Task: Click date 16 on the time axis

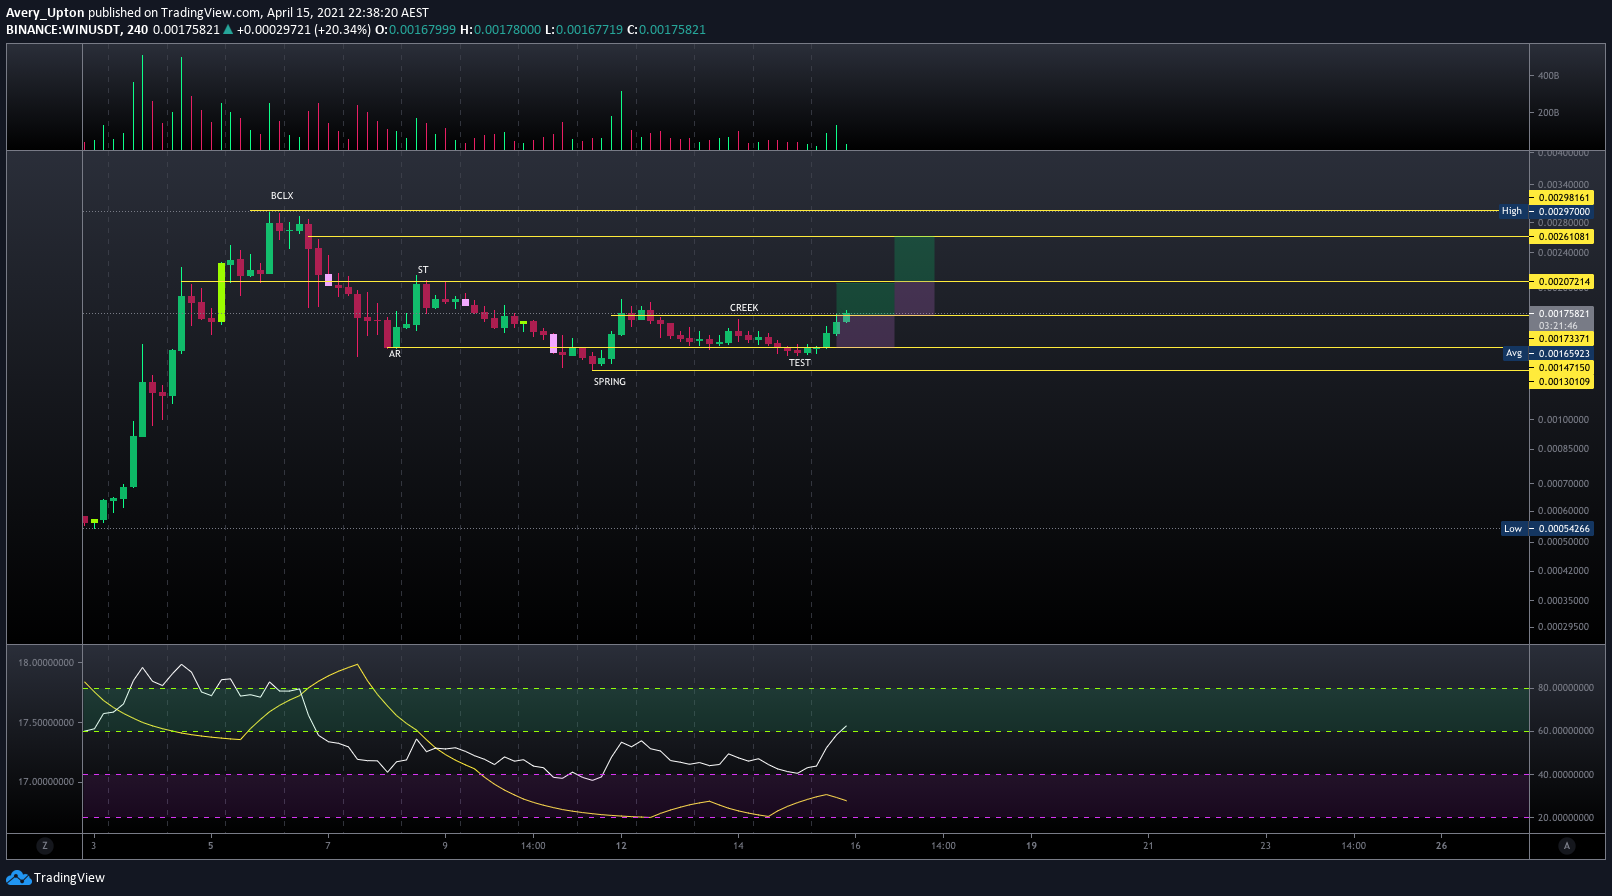Action: point(855,846)
